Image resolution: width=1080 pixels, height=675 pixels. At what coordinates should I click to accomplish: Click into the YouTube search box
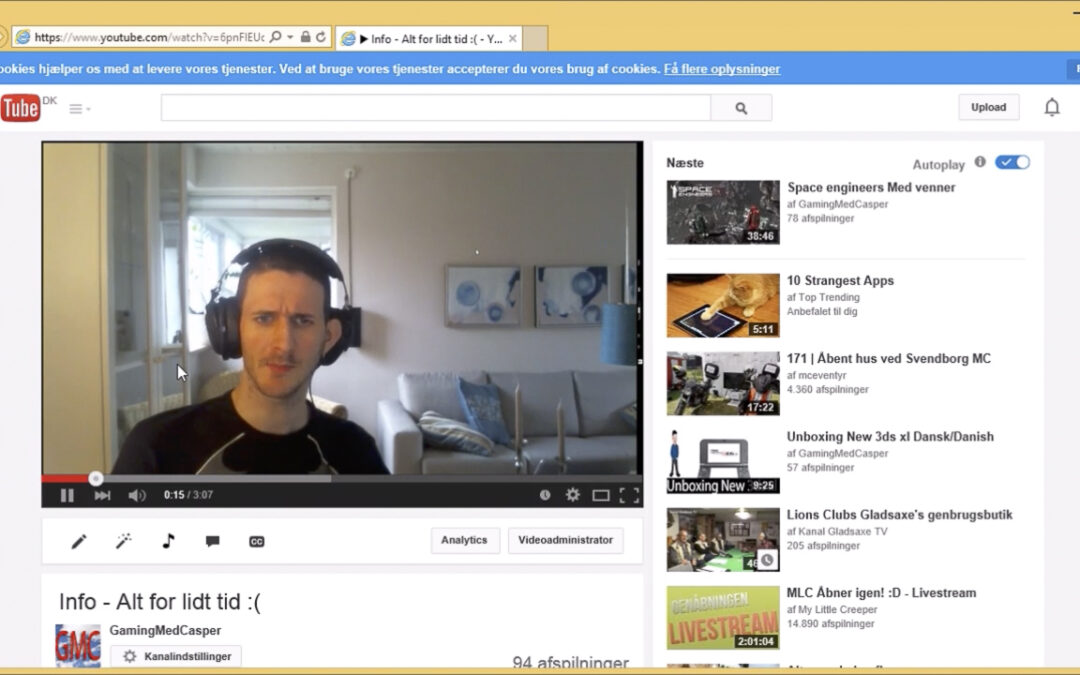point(436,108)
